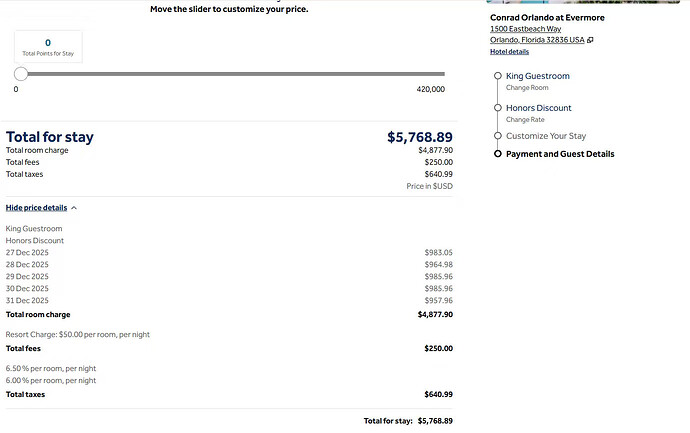Click the Orlando, Florida 32836 USA link
This screenshot has height=433, width=690.
click(537, 40)
